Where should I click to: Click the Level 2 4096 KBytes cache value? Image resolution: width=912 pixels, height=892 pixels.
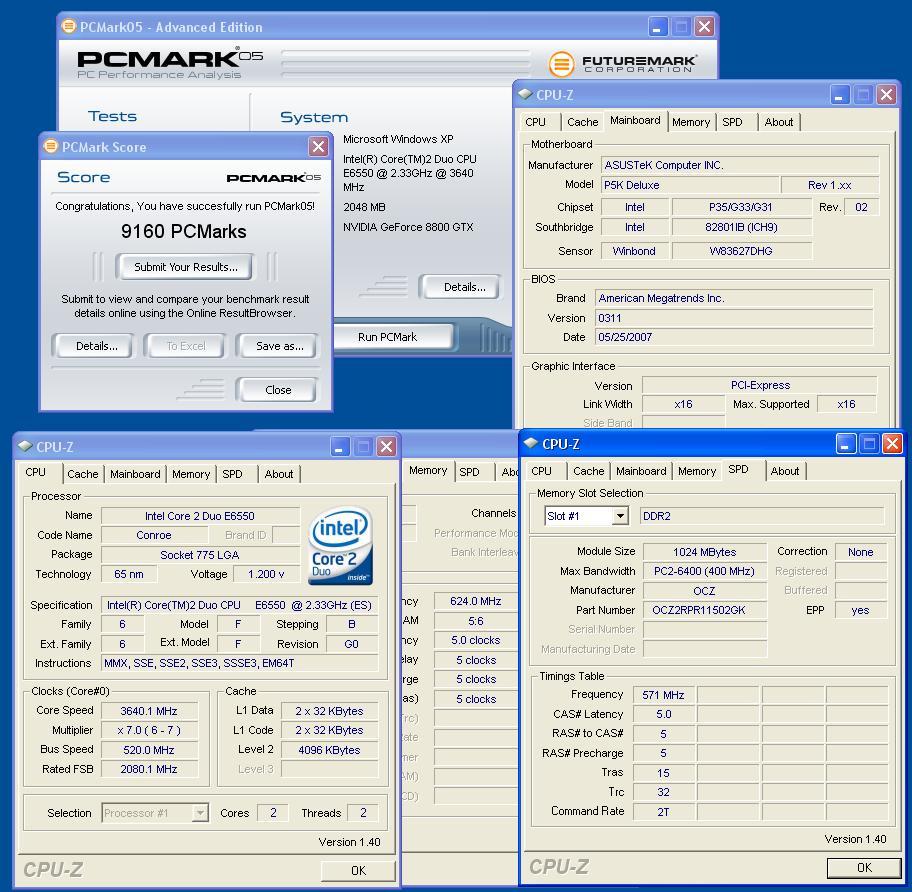[x=329, y=750]
